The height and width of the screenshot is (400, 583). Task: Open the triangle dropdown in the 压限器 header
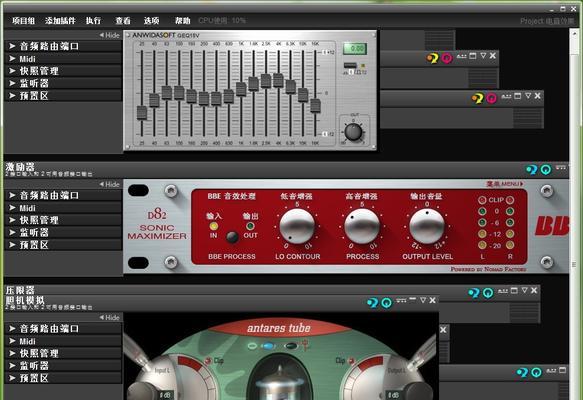coord(524,290)
